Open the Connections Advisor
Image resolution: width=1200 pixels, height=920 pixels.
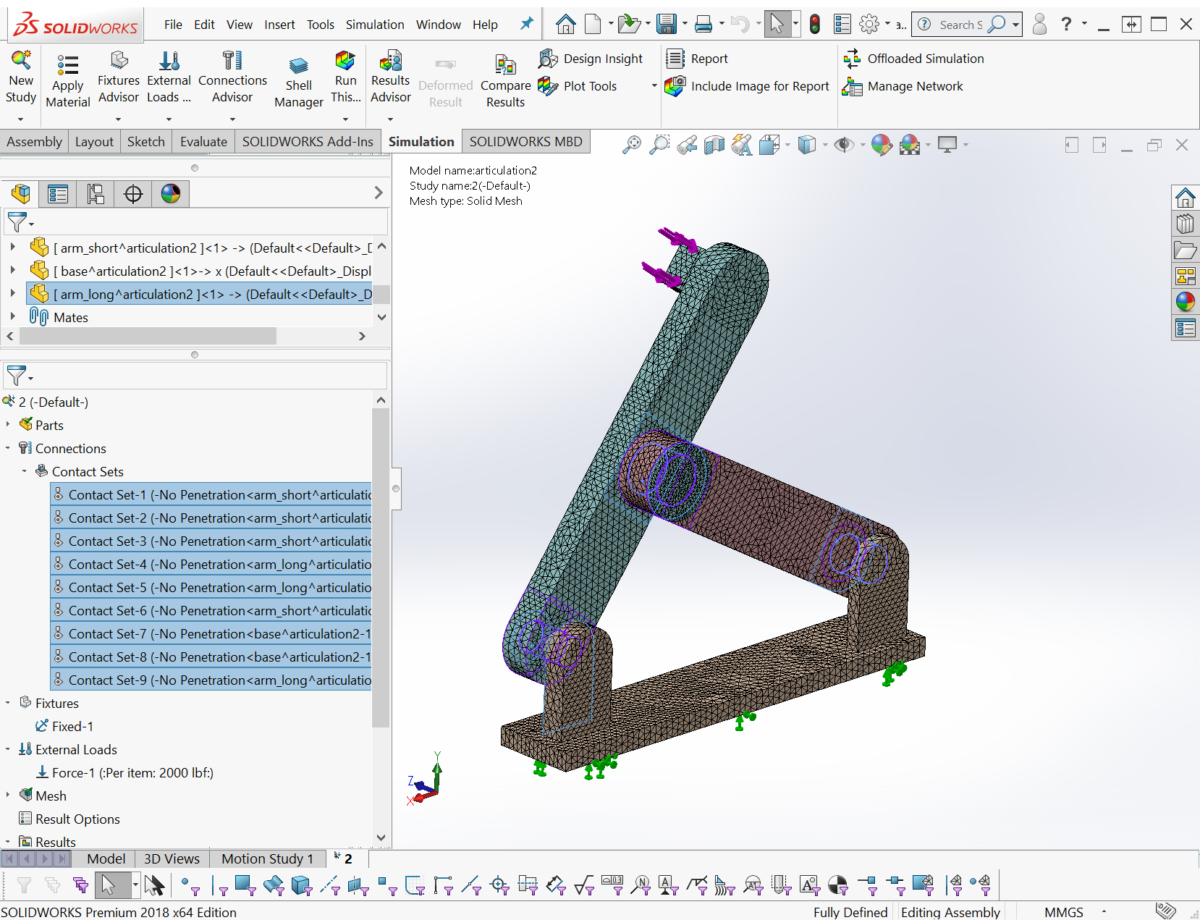[x=232, y=78]
